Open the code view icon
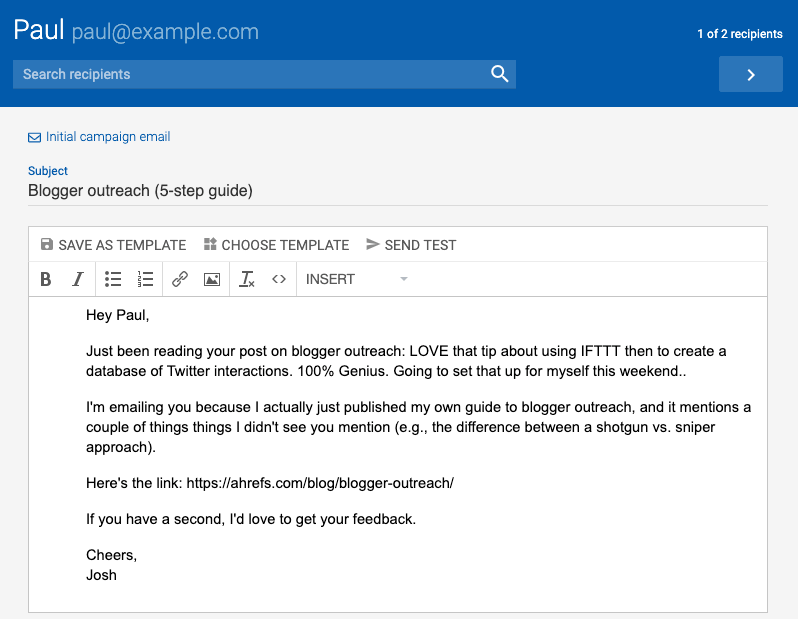The width and height of the screenshot is (798, 619). [x=279, y=279]
